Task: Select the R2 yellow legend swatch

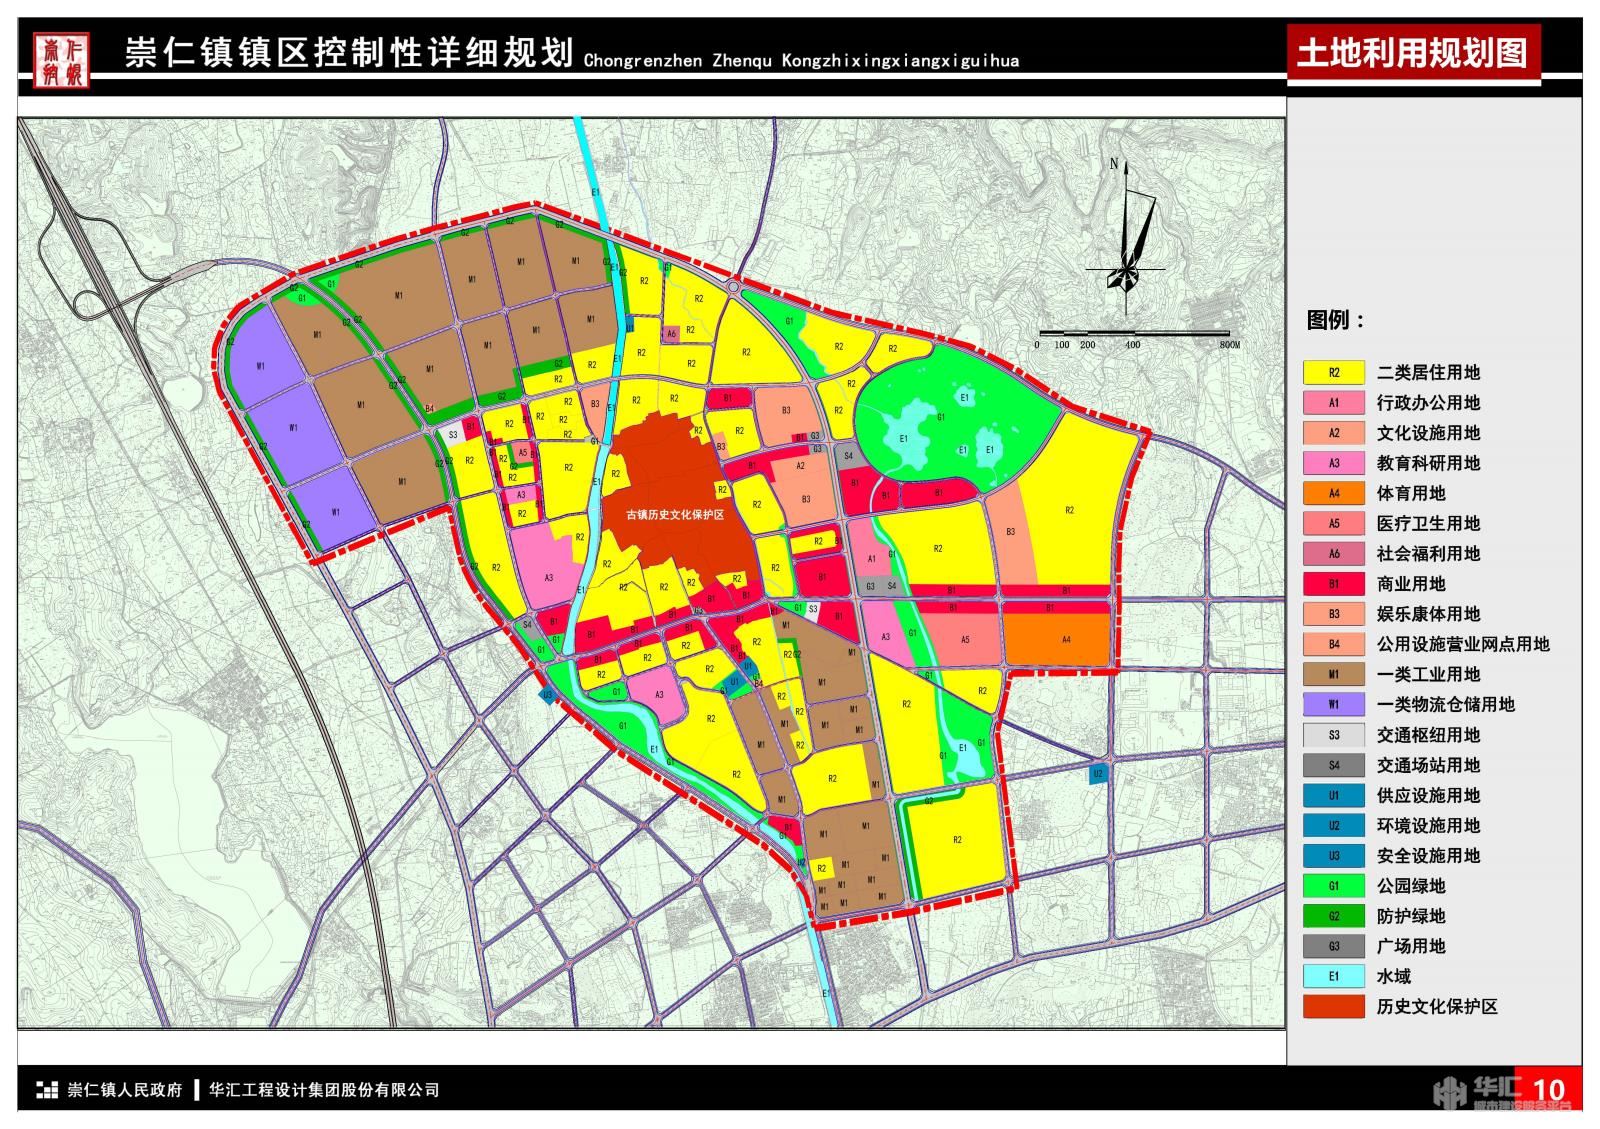Action: coord(1333,373)
